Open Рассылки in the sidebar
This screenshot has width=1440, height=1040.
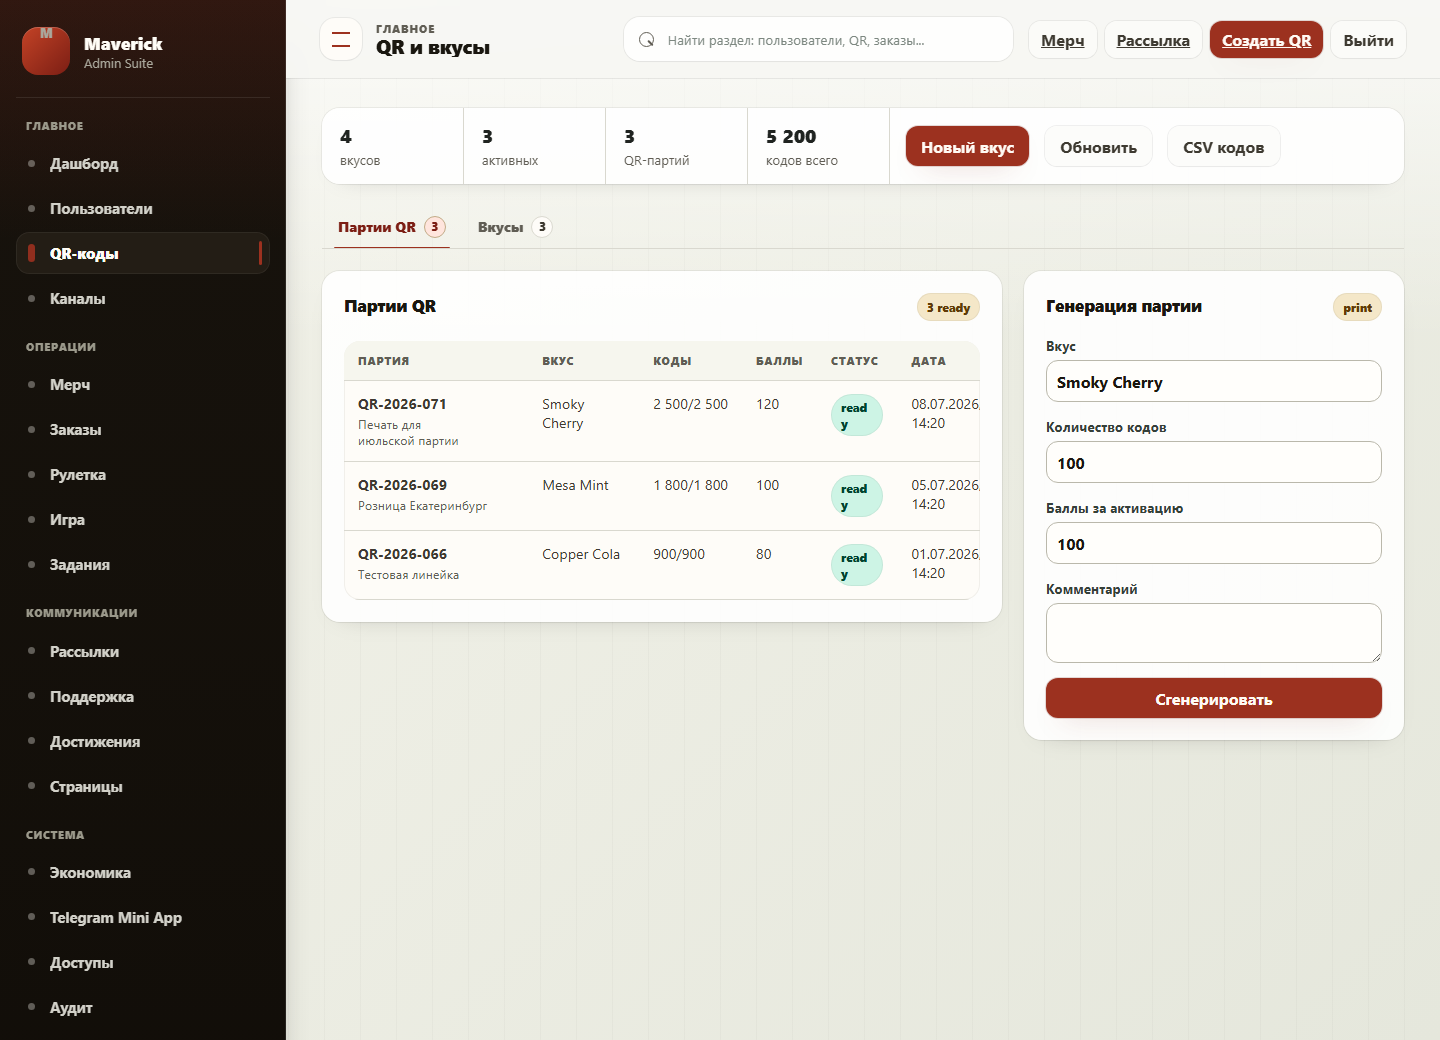tap(143, 652)
